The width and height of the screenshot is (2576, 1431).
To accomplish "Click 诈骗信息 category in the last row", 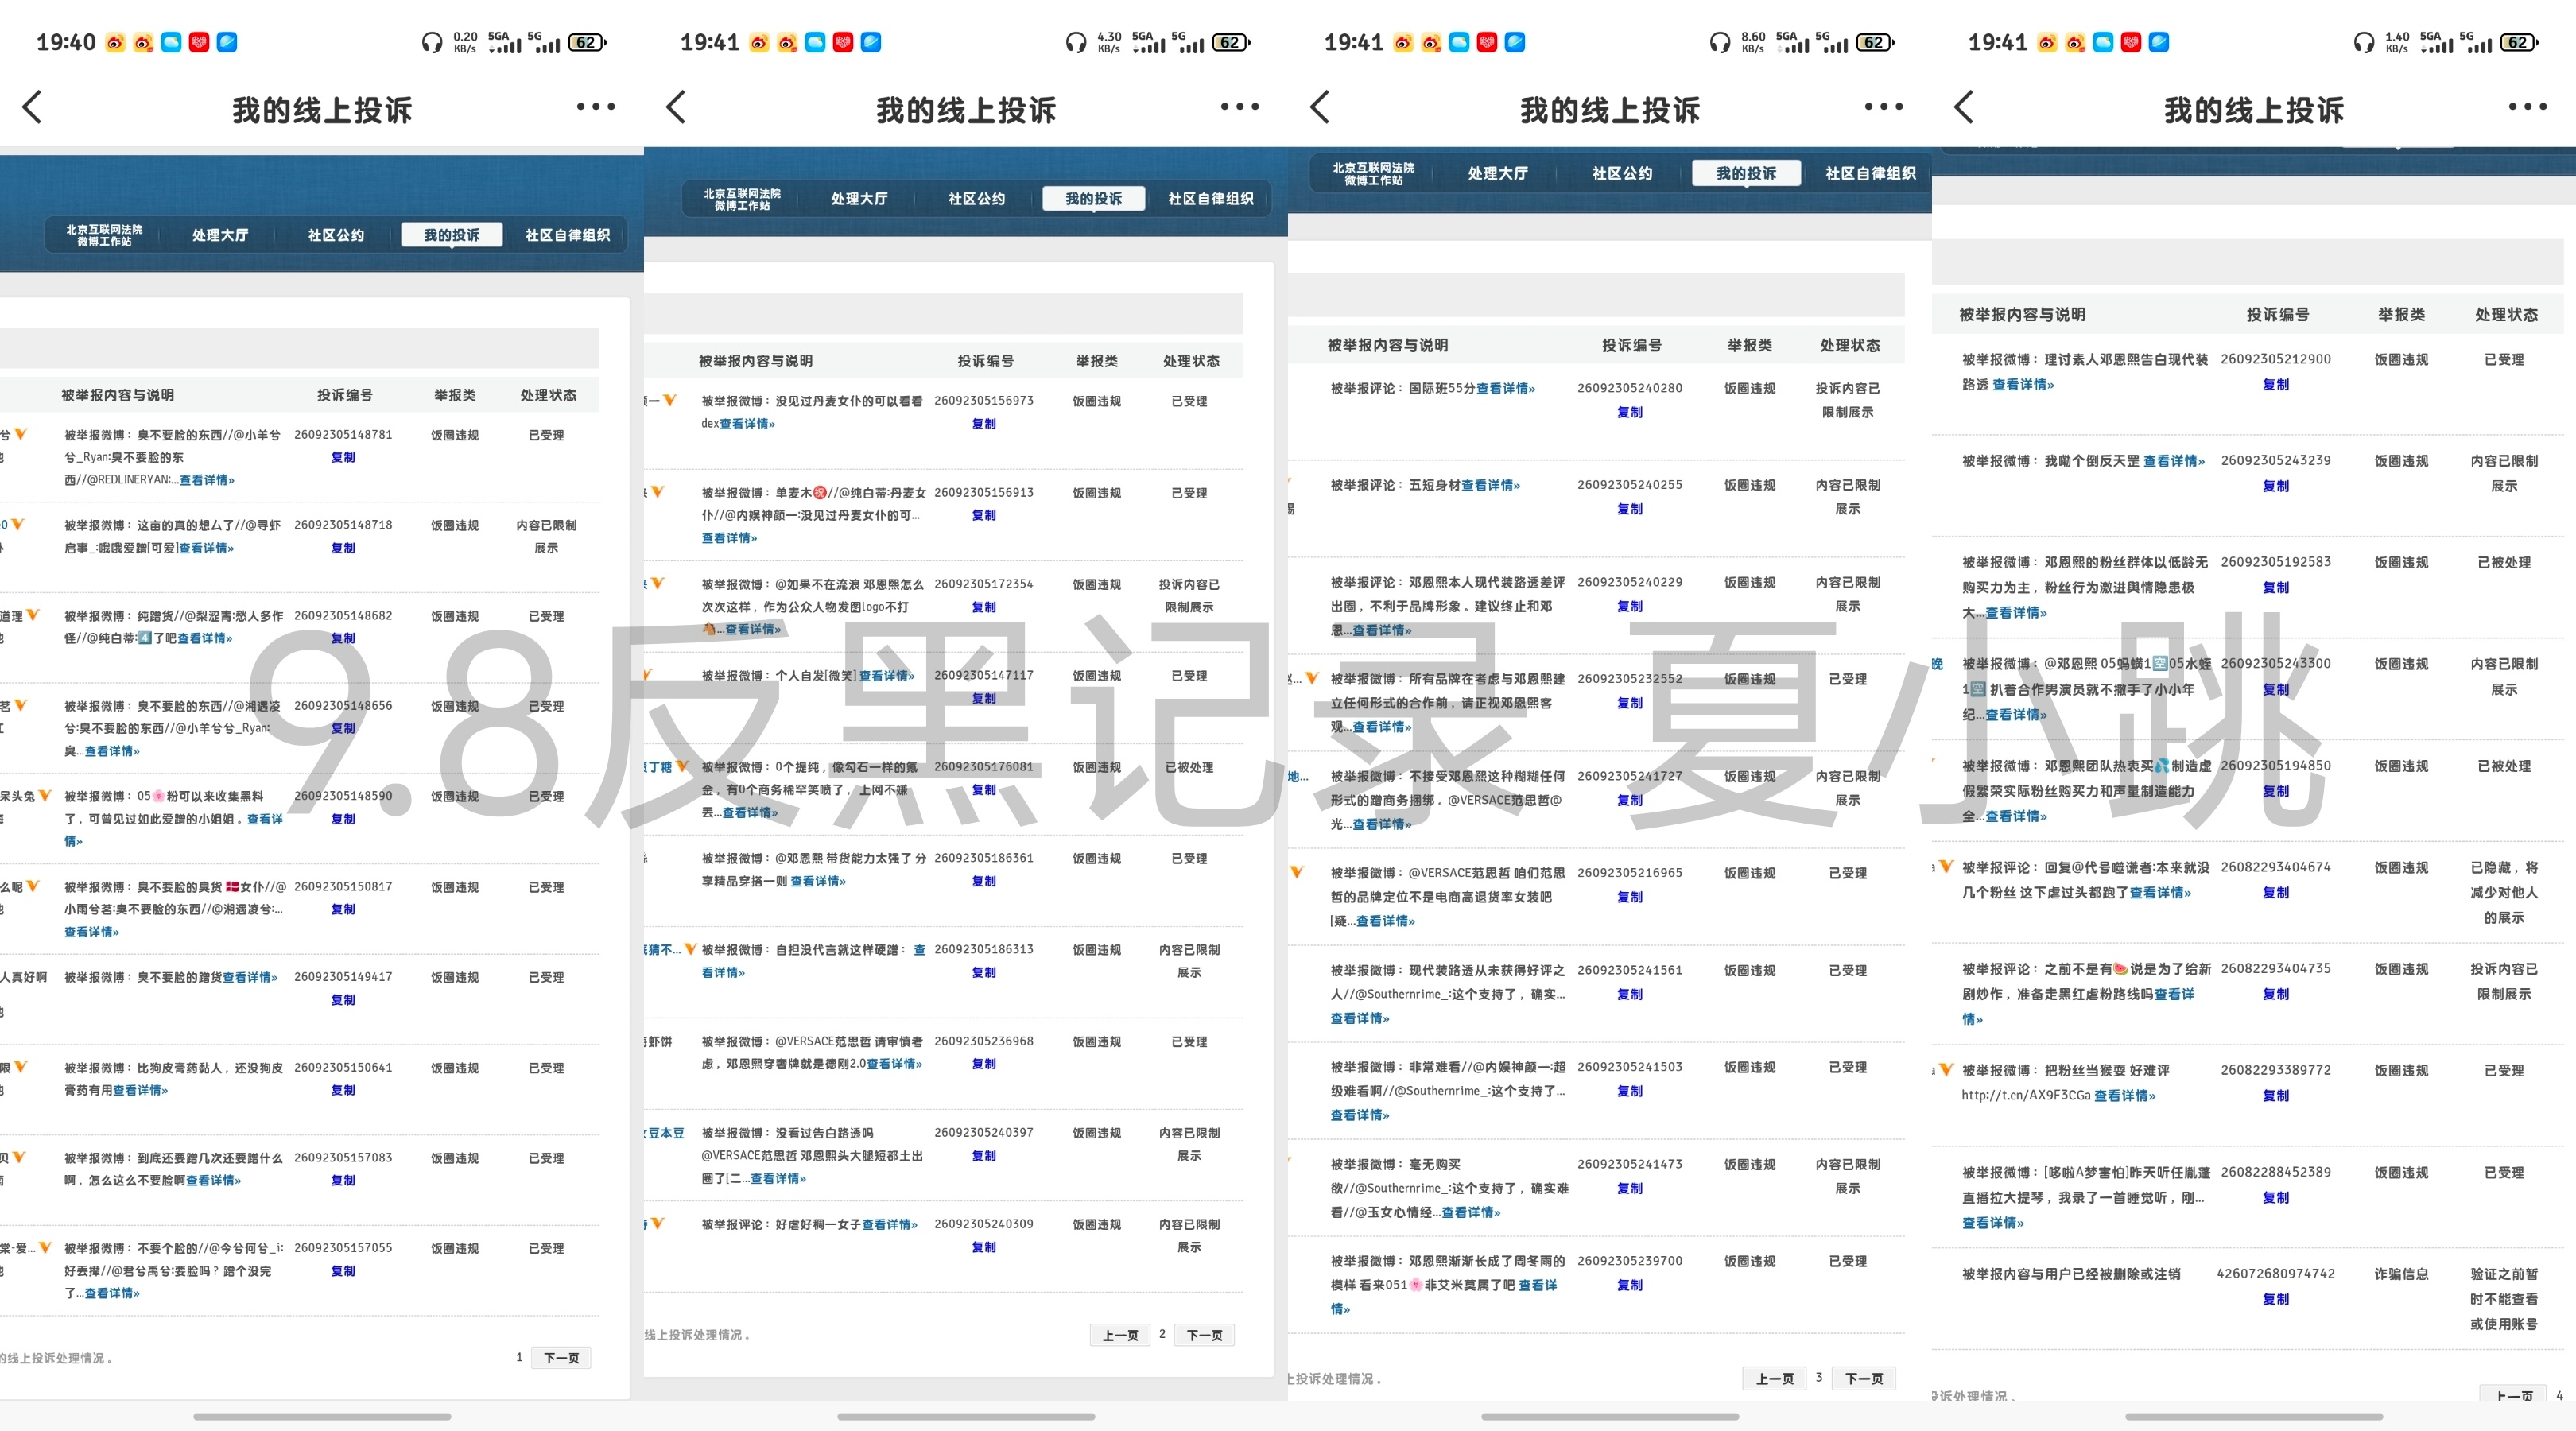I will [2401, 1274].
